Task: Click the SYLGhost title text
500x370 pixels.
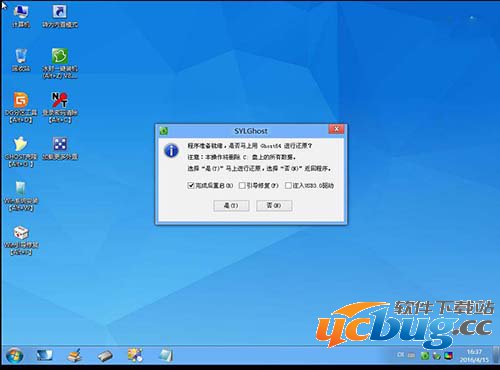Action: point(251,131)
